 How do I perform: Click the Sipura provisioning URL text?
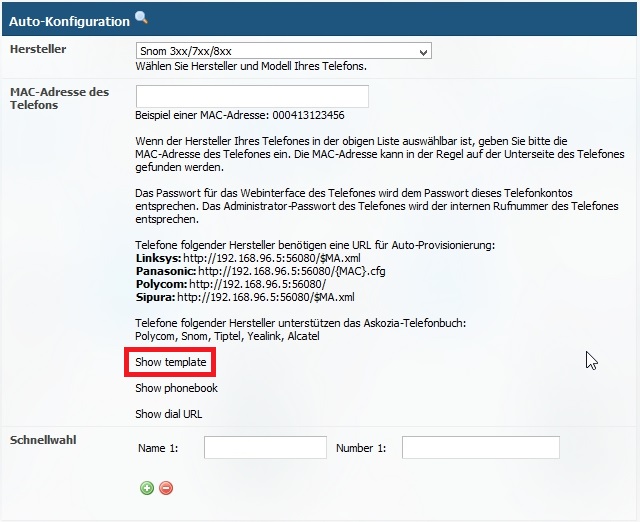coord(265,297)
